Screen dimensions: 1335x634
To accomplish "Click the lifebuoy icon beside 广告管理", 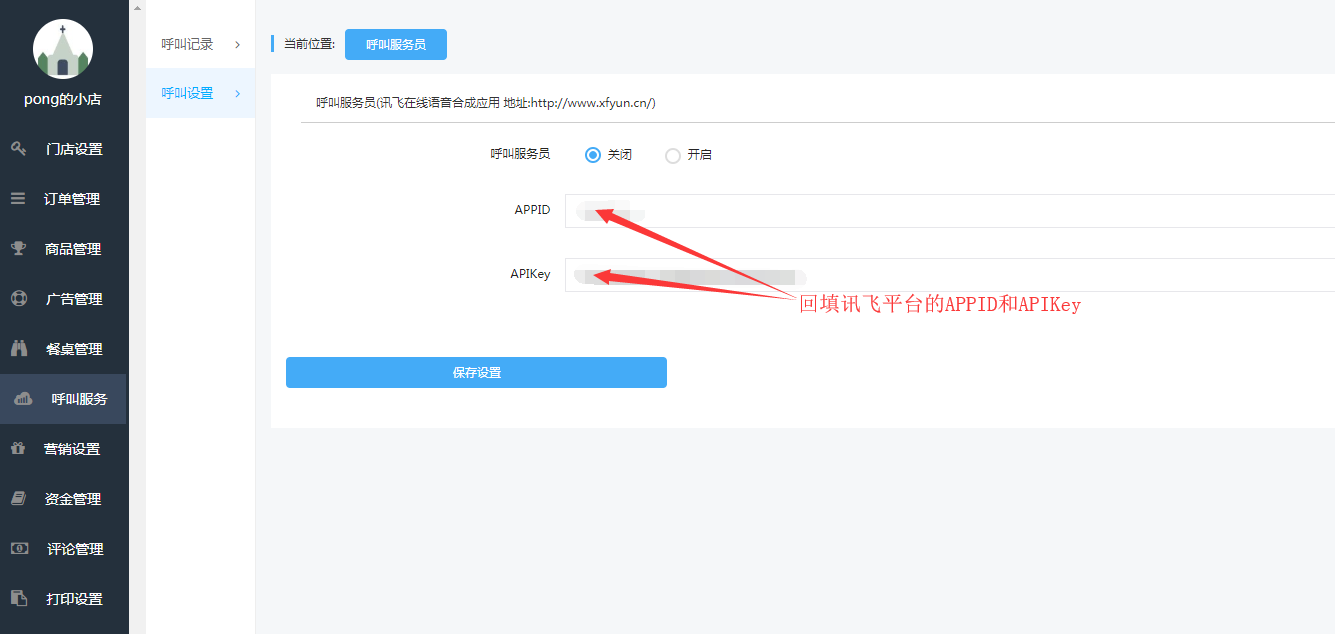I will click(18, 299).
